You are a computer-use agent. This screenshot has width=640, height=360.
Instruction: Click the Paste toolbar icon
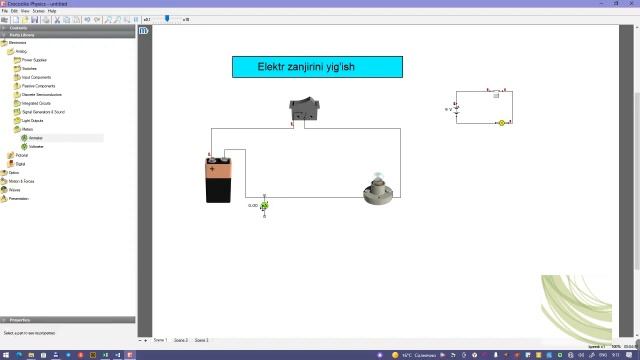(x=76, y=20)
